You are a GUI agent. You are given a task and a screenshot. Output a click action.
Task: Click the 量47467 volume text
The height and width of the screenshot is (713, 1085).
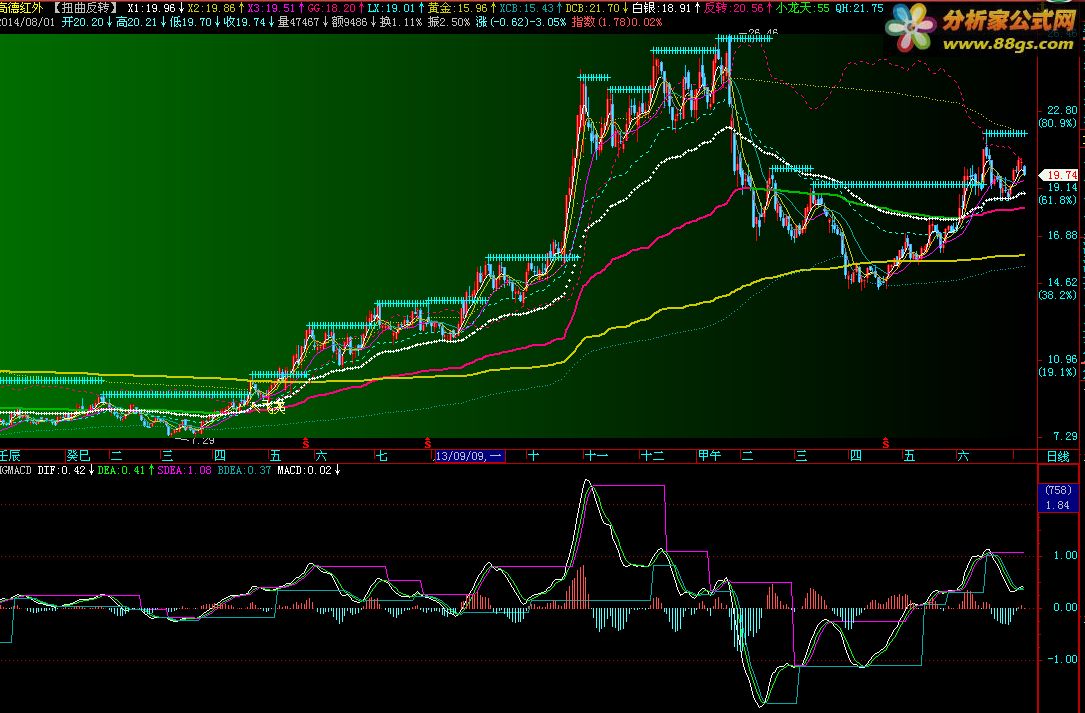(298, 22)
